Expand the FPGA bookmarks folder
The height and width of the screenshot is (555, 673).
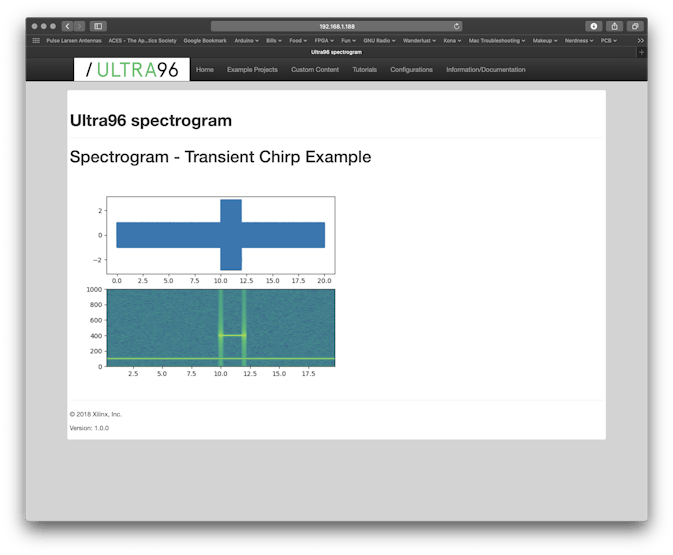(x=324, y=40)
